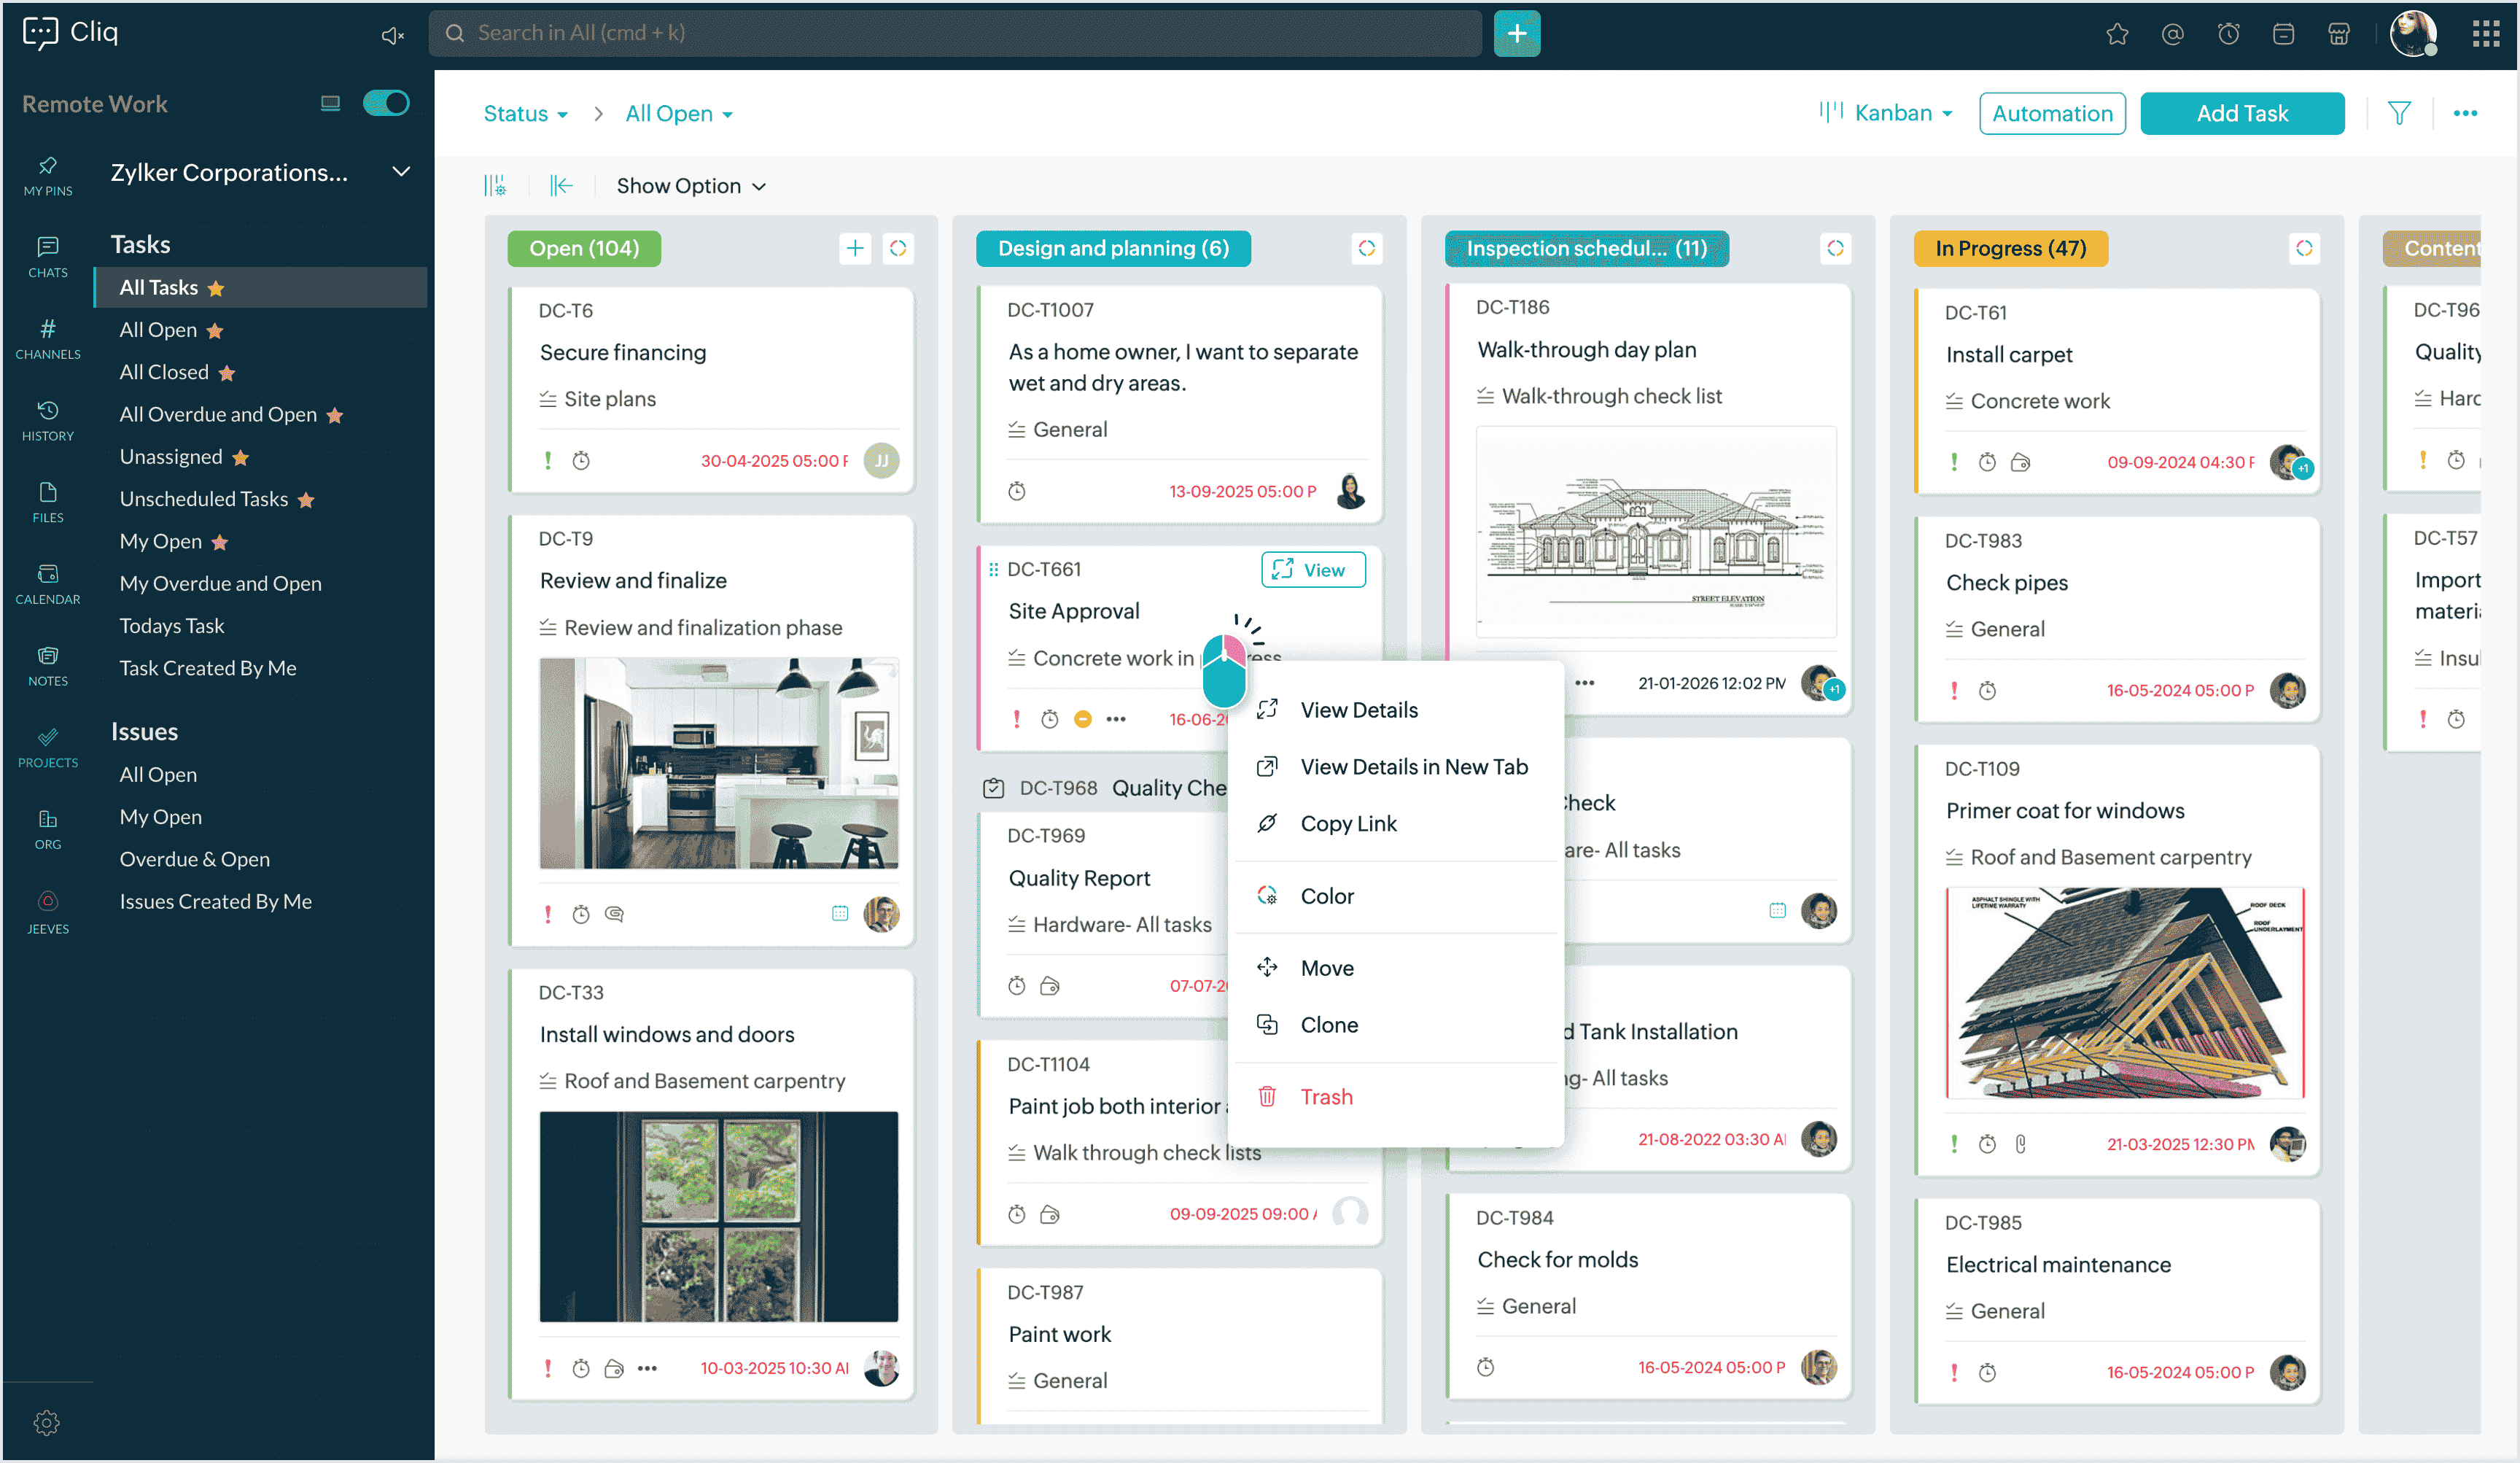Toggle the Remote Work switch
The height and width of the screenshot is (1463, 2520).
386,103
